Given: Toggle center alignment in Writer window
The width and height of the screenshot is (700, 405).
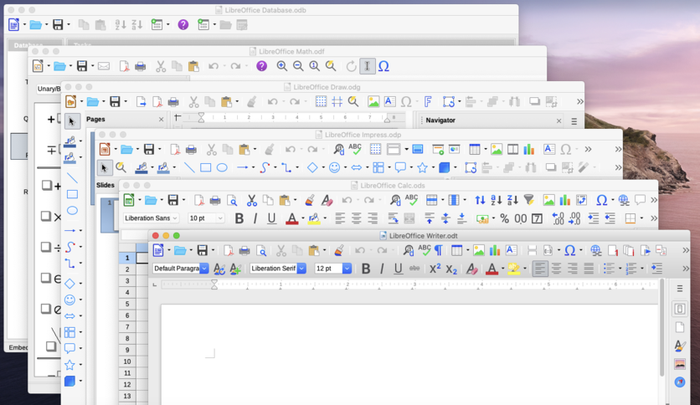Looking at the screenshot, I should coord(556,268).
